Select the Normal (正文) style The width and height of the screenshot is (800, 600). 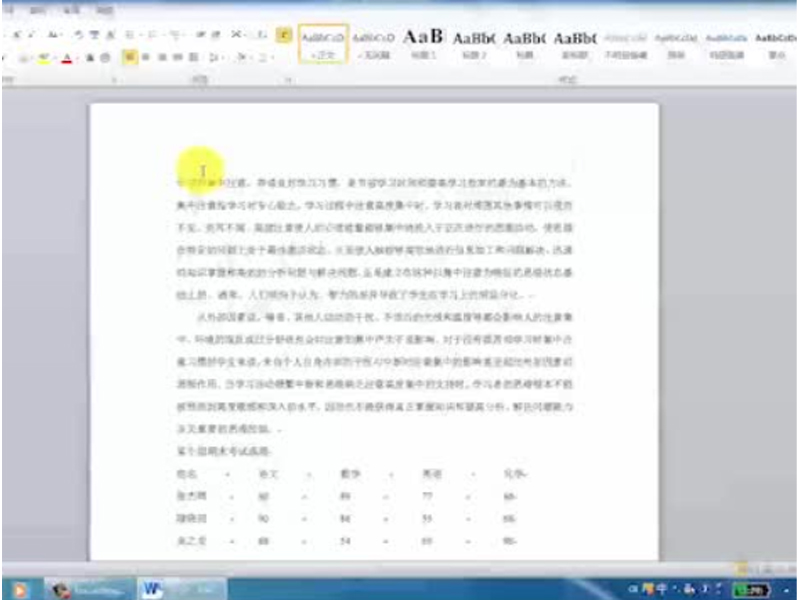coord(323,43)
